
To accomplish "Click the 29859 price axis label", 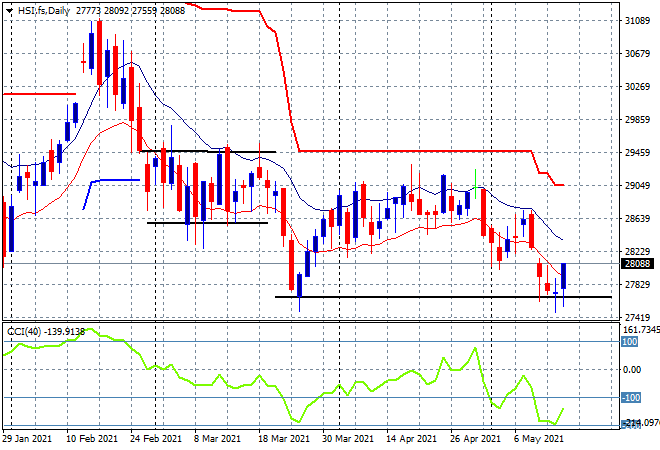I will [637, 120].
